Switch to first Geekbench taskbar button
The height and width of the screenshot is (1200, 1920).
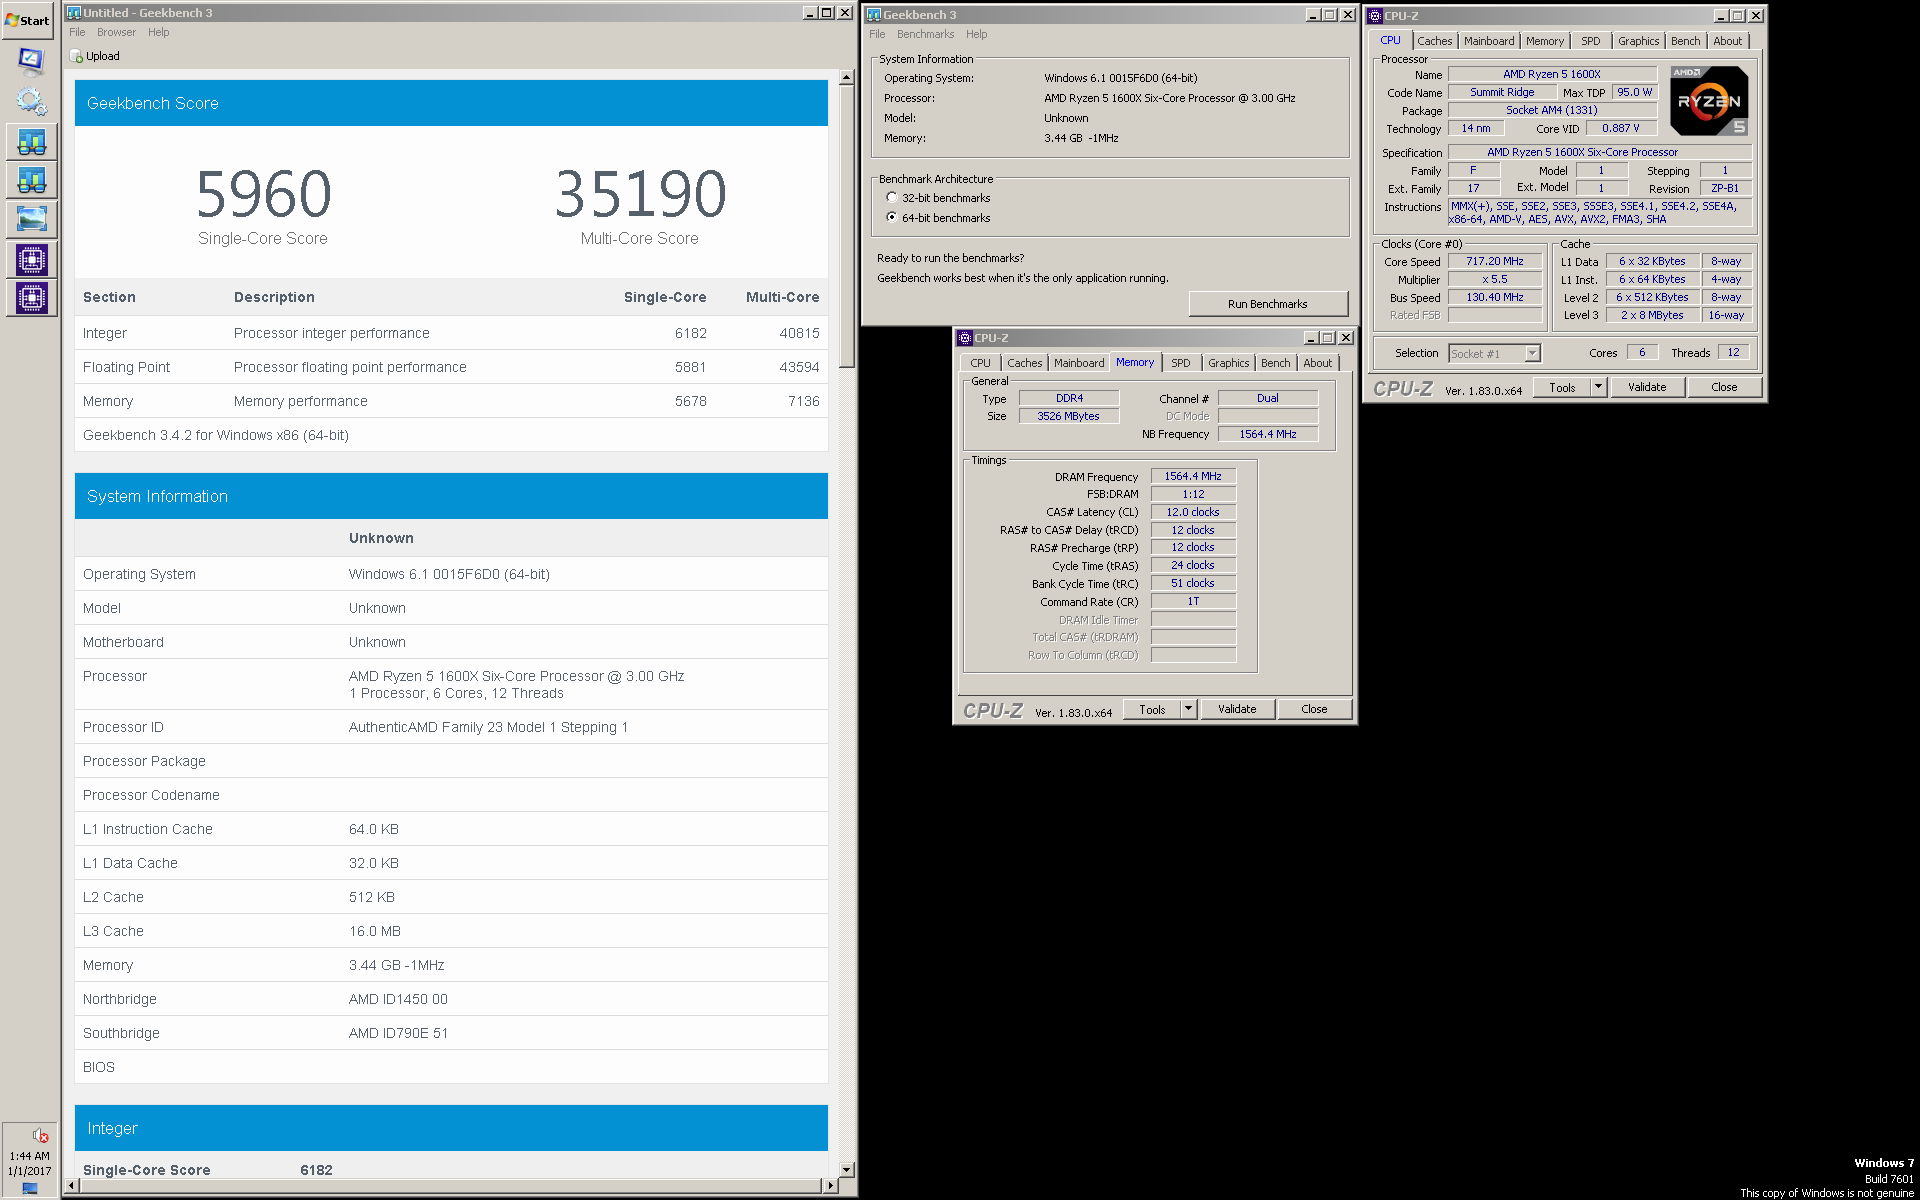[x=31, y=142]
